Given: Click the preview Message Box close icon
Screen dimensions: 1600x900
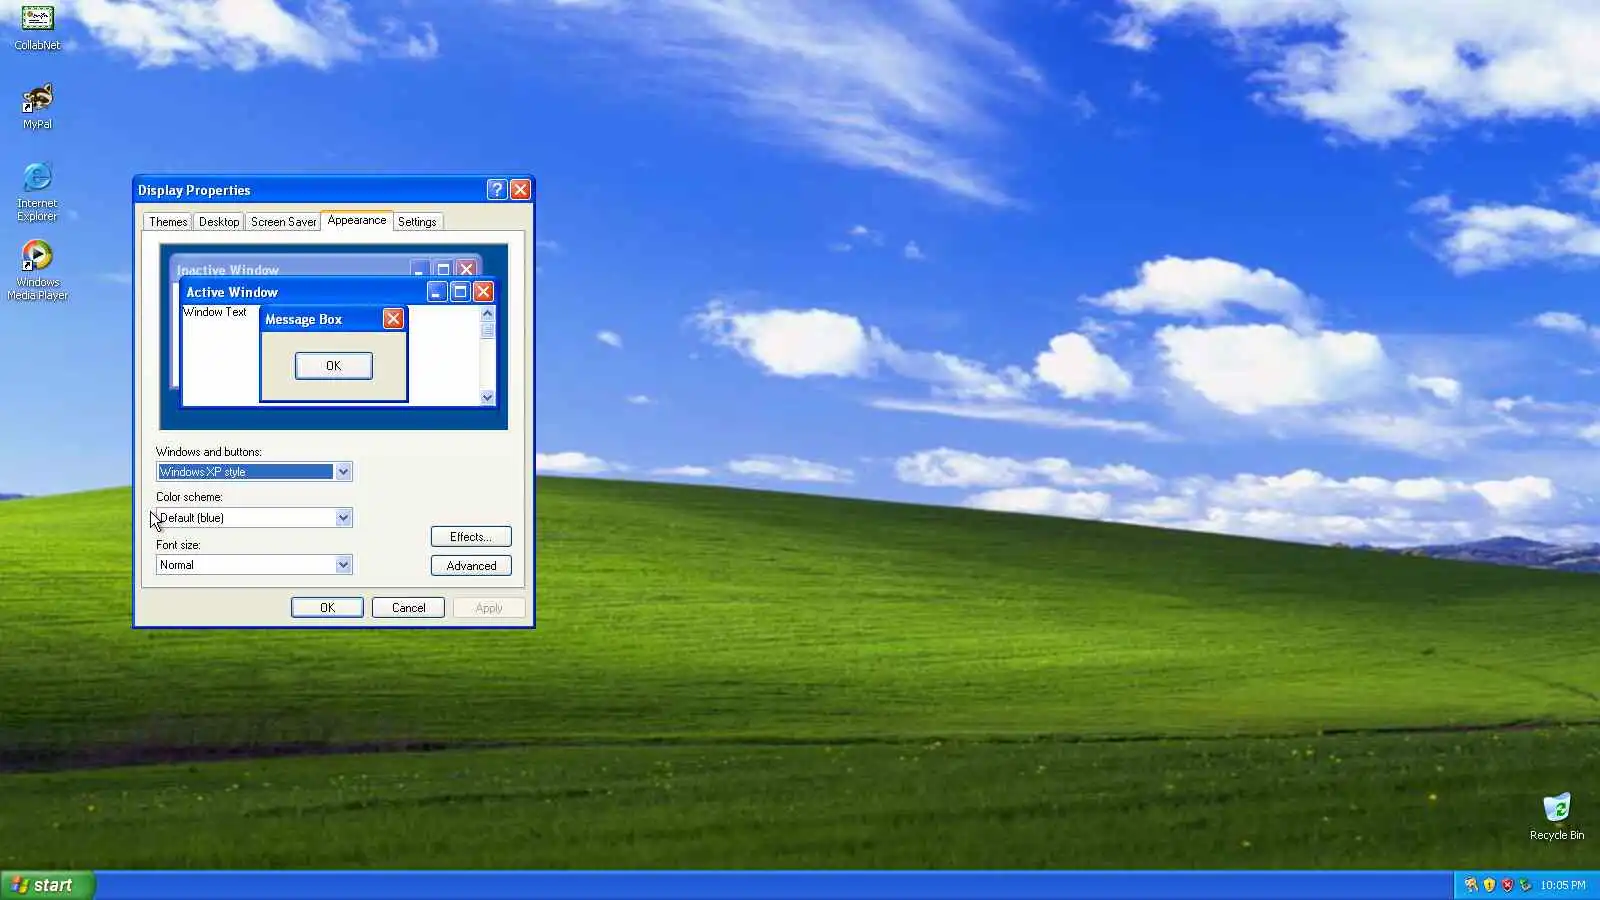Looking at the screenshot, I should (393, 318).
